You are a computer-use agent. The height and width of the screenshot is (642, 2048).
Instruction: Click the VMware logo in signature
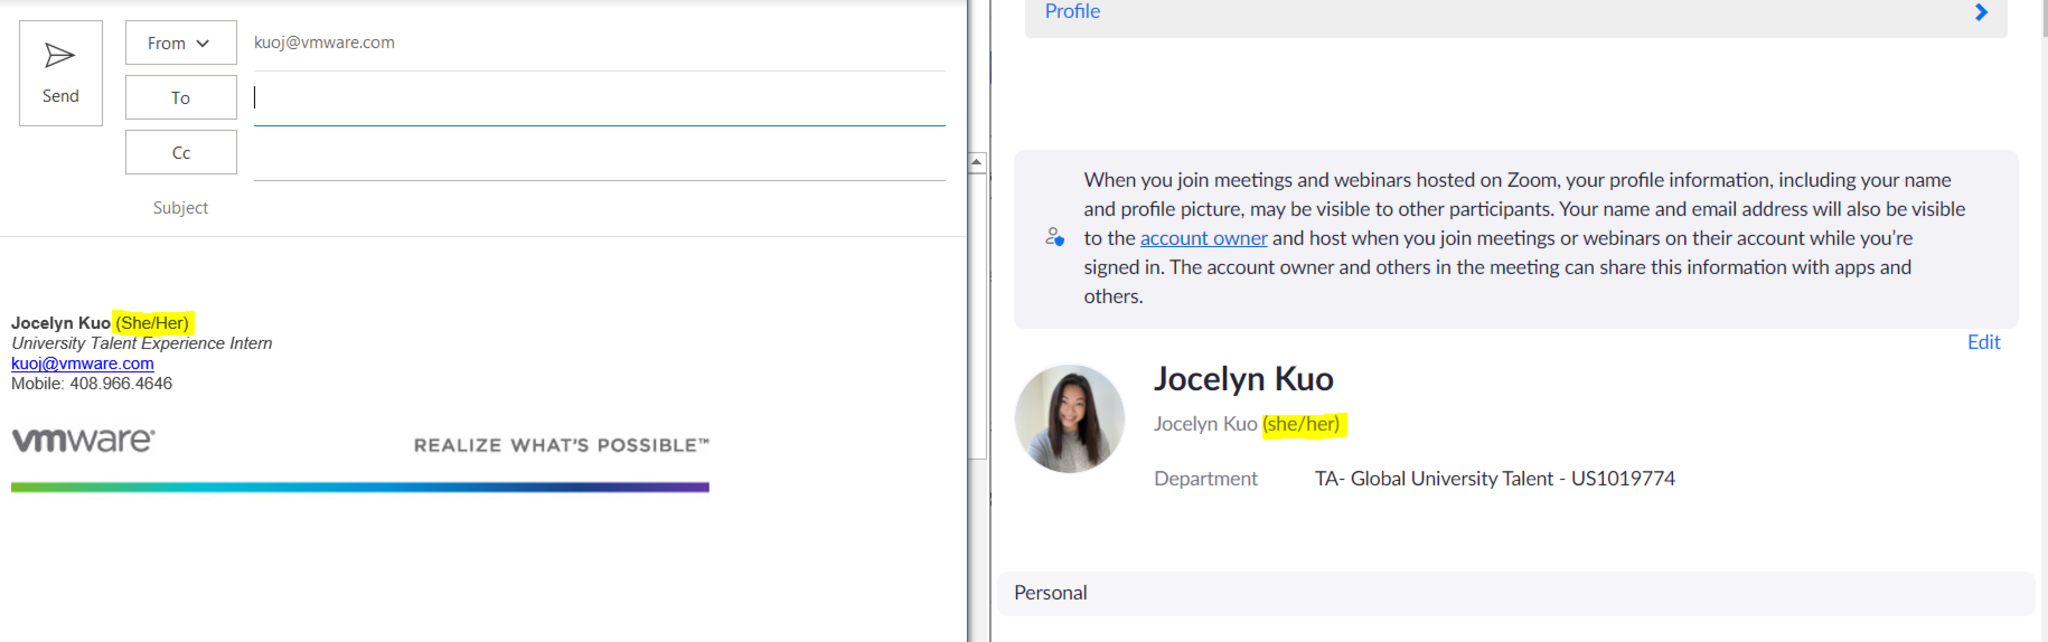tap(83, 440)
